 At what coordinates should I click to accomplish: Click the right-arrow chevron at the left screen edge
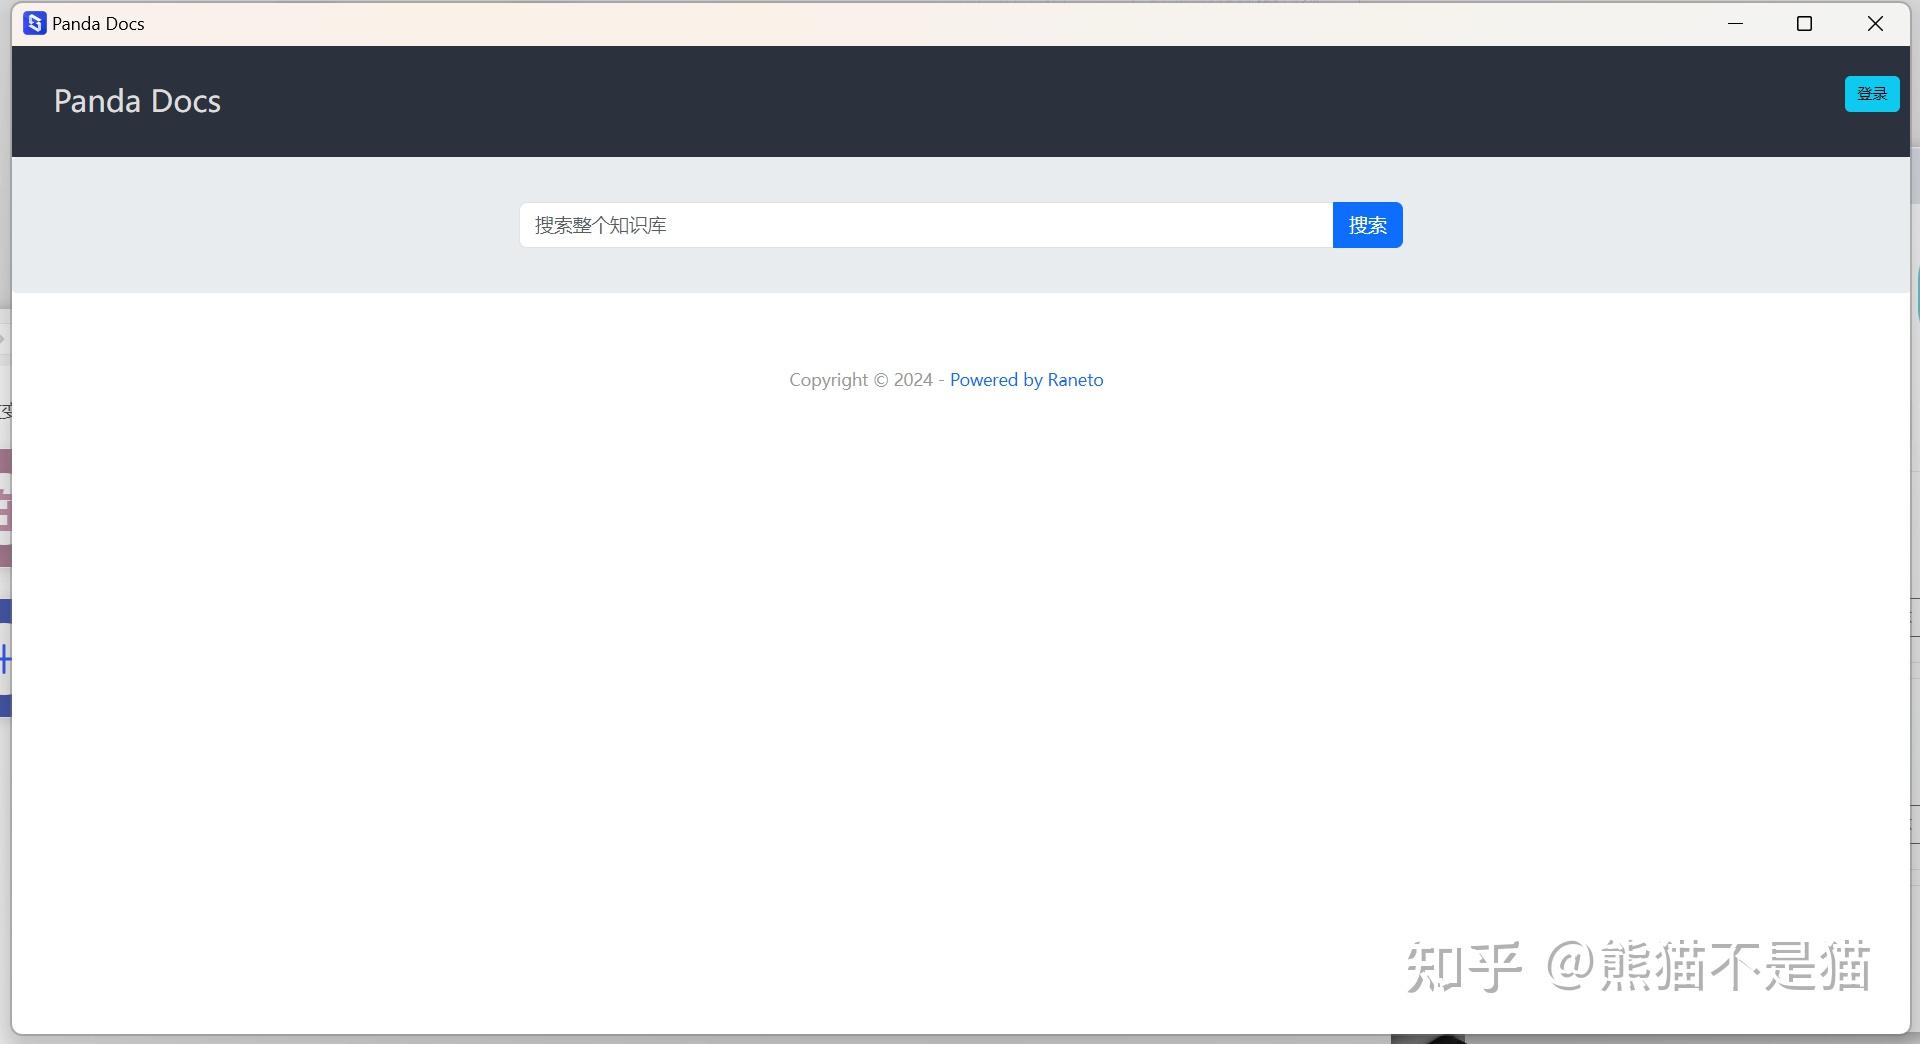click(3, 339)
